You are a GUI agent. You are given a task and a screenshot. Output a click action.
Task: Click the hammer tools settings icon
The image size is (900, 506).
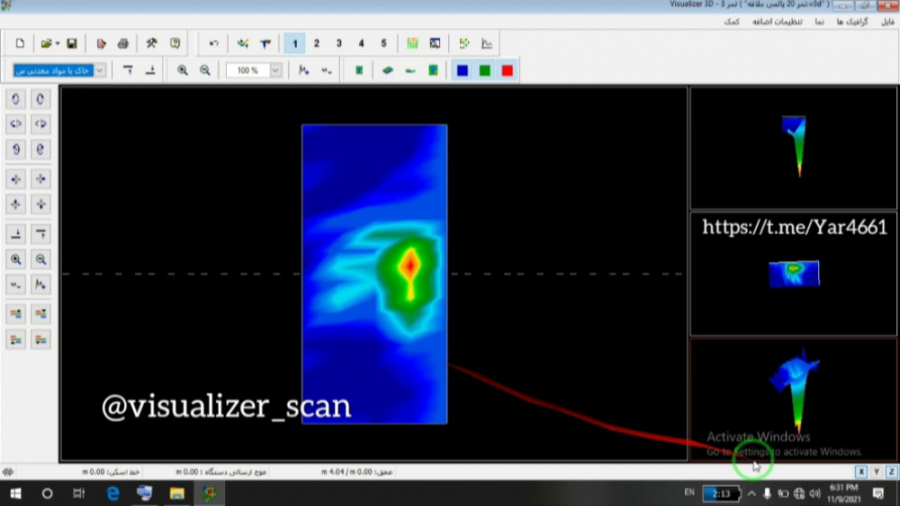(151, 44)
